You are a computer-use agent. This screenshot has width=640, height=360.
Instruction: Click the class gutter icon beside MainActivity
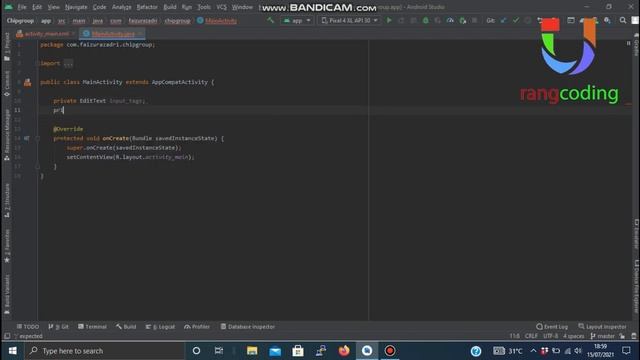[x=27, y=82]
